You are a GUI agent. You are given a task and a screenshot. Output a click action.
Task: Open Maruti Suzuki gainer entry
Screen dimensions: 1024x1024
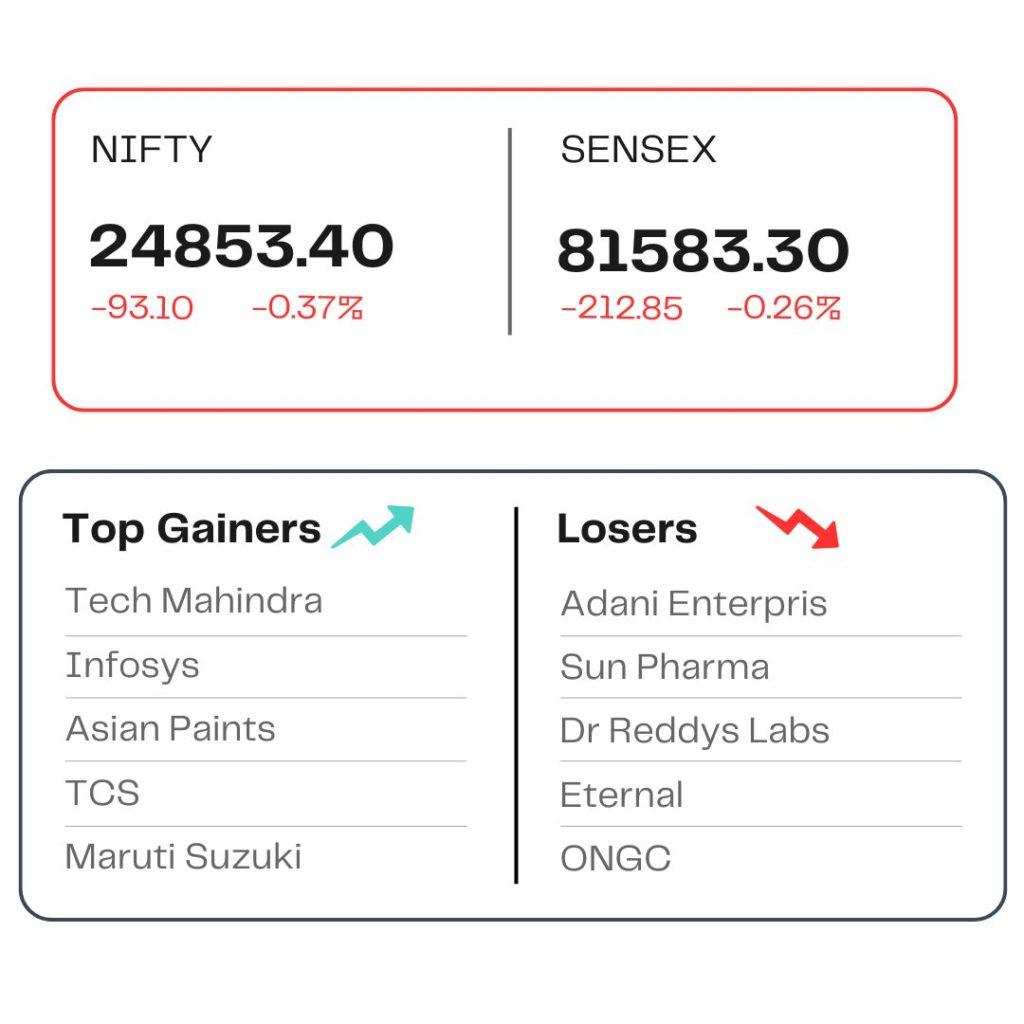[x=184, y=856]
